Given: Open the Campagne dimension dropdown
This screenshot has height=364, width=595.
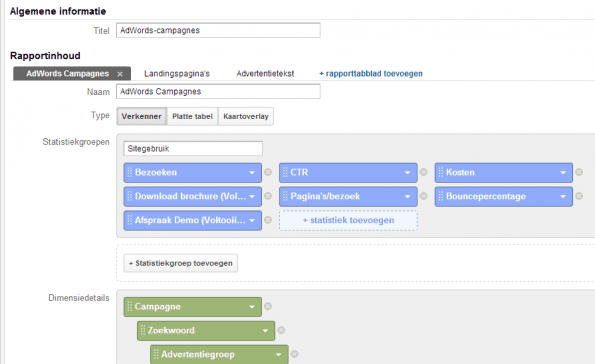Looking at the screenshot, I should 252,307.
